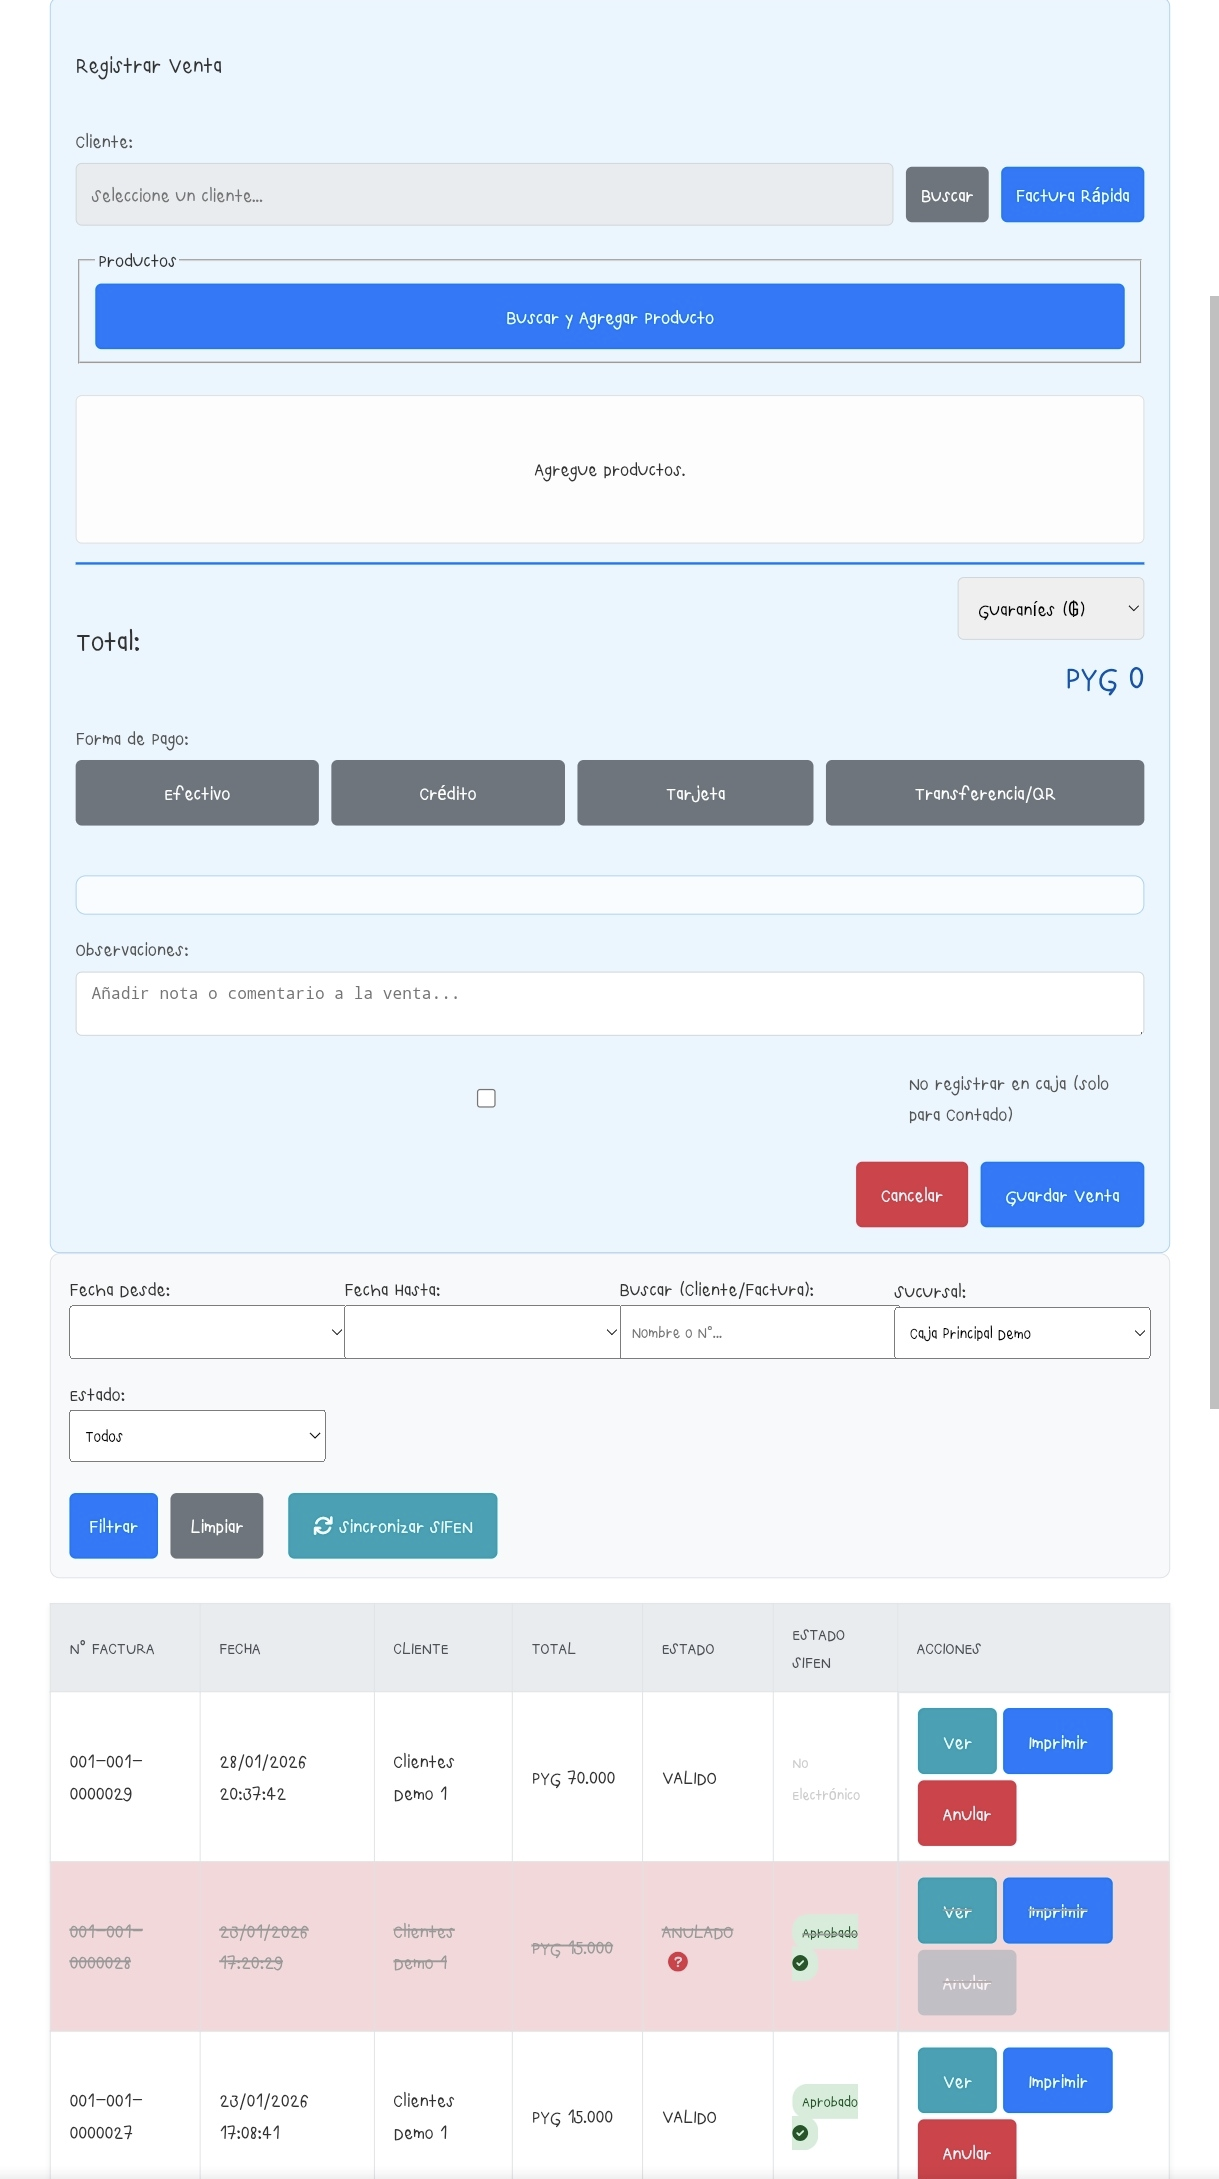
Task: Select Efectivo payment method
Action: tap(197, 793)
